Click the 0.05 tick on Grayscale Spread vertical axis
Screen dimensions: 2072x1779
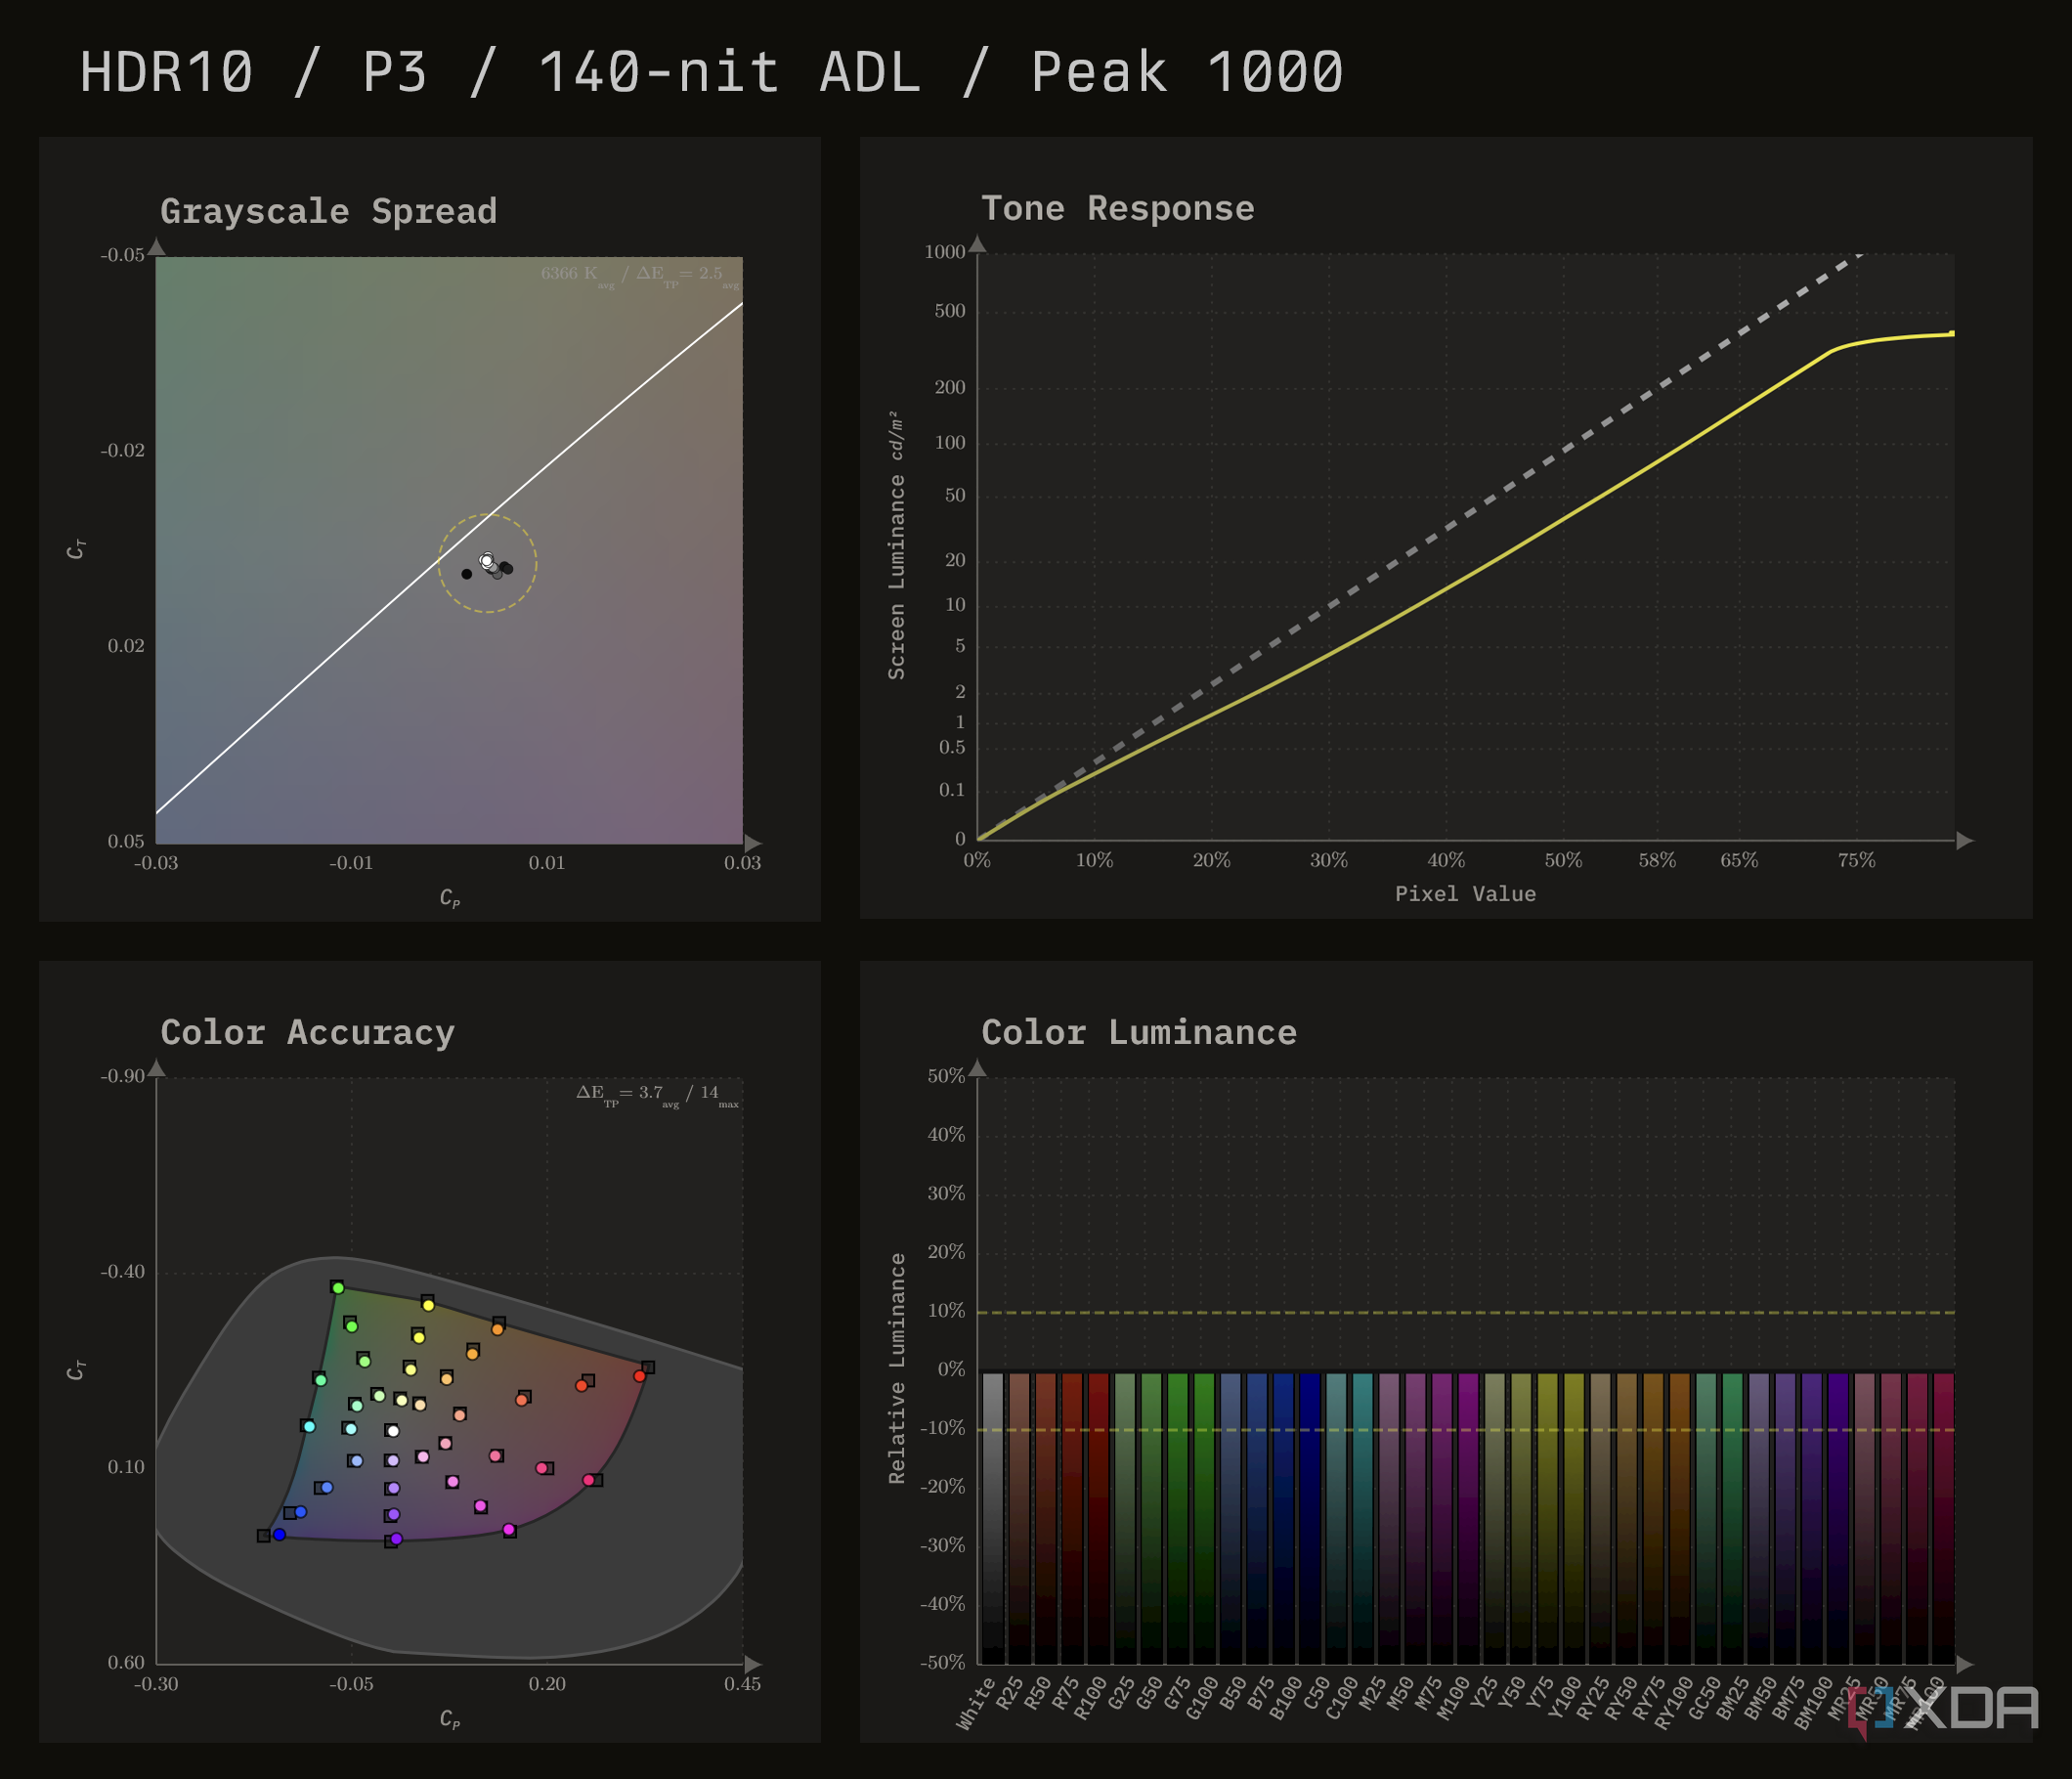(126, 841)
